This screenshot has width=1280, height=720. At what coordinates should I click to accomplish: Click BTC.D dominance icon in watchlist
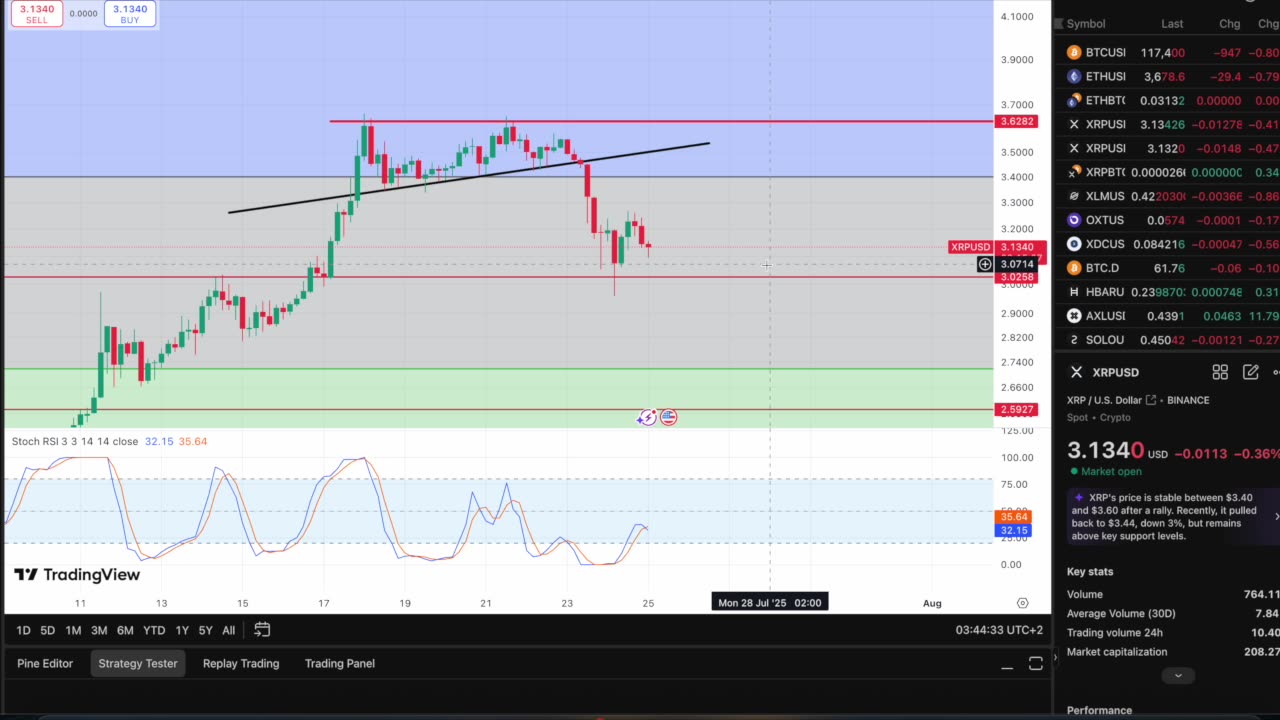pyautogui.click(x=1074, y=268)
